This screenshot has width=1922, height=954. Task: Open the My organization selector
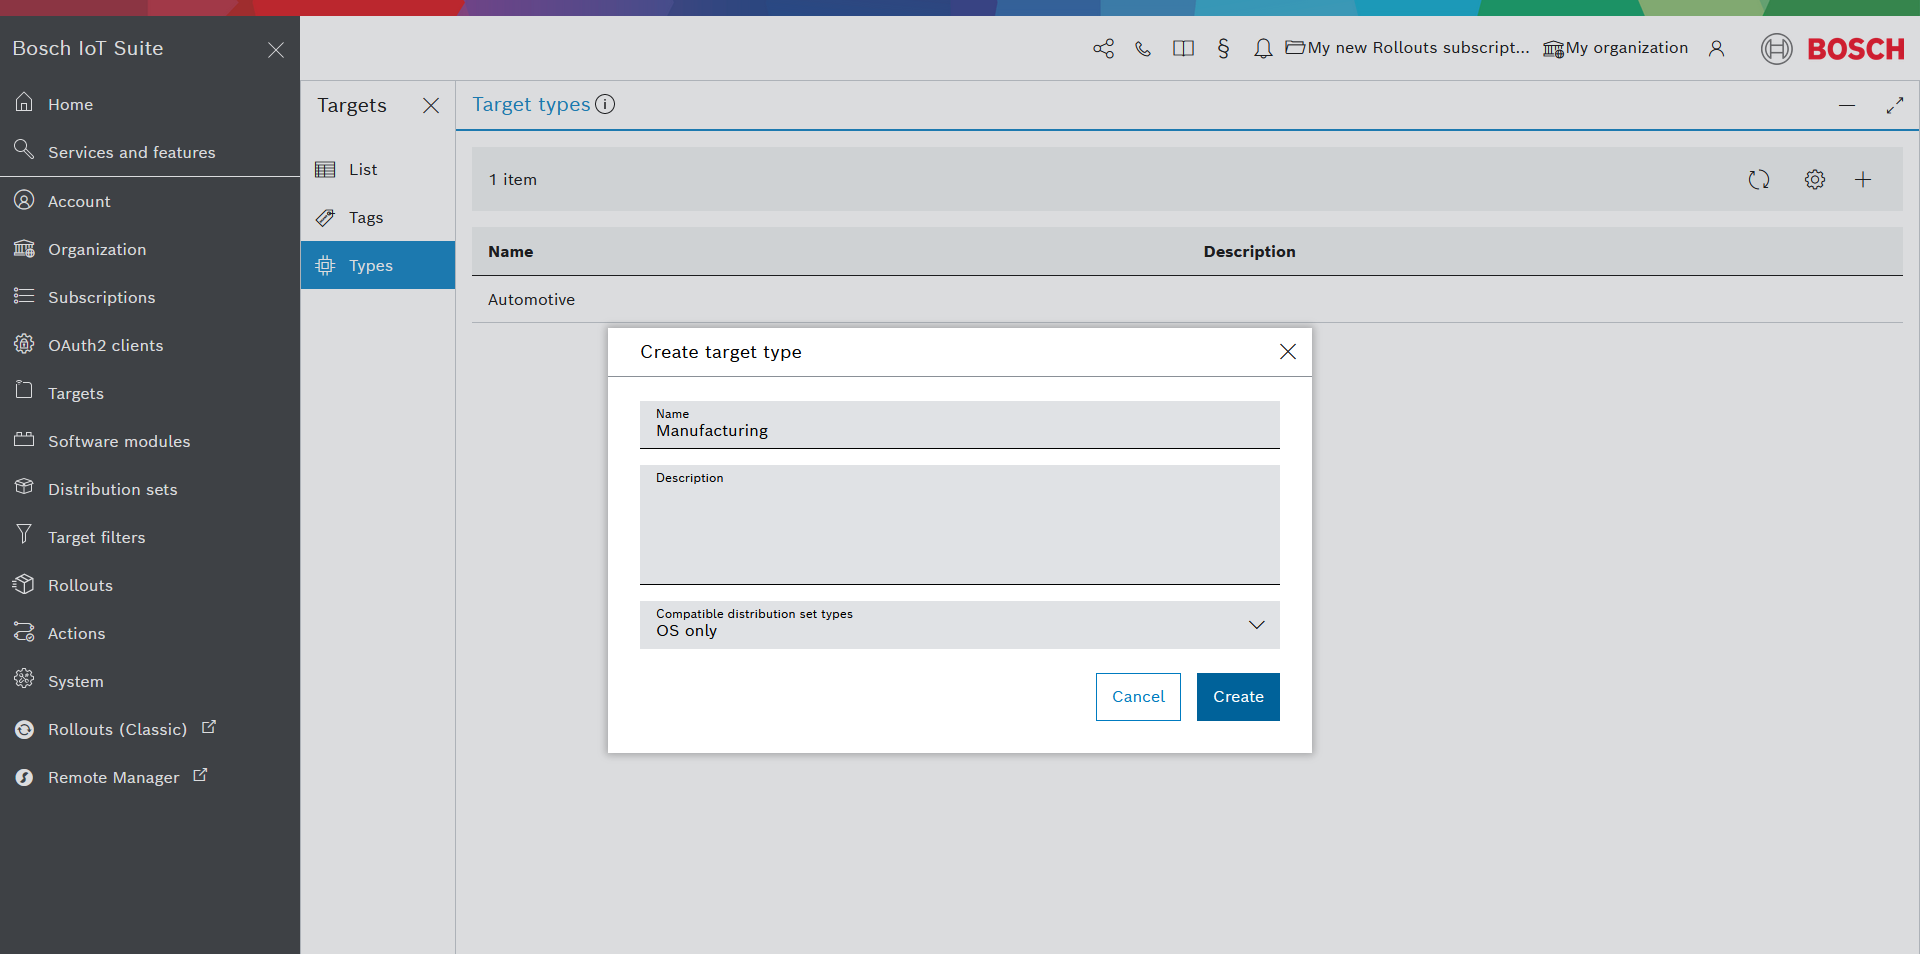pos(1615,48)
